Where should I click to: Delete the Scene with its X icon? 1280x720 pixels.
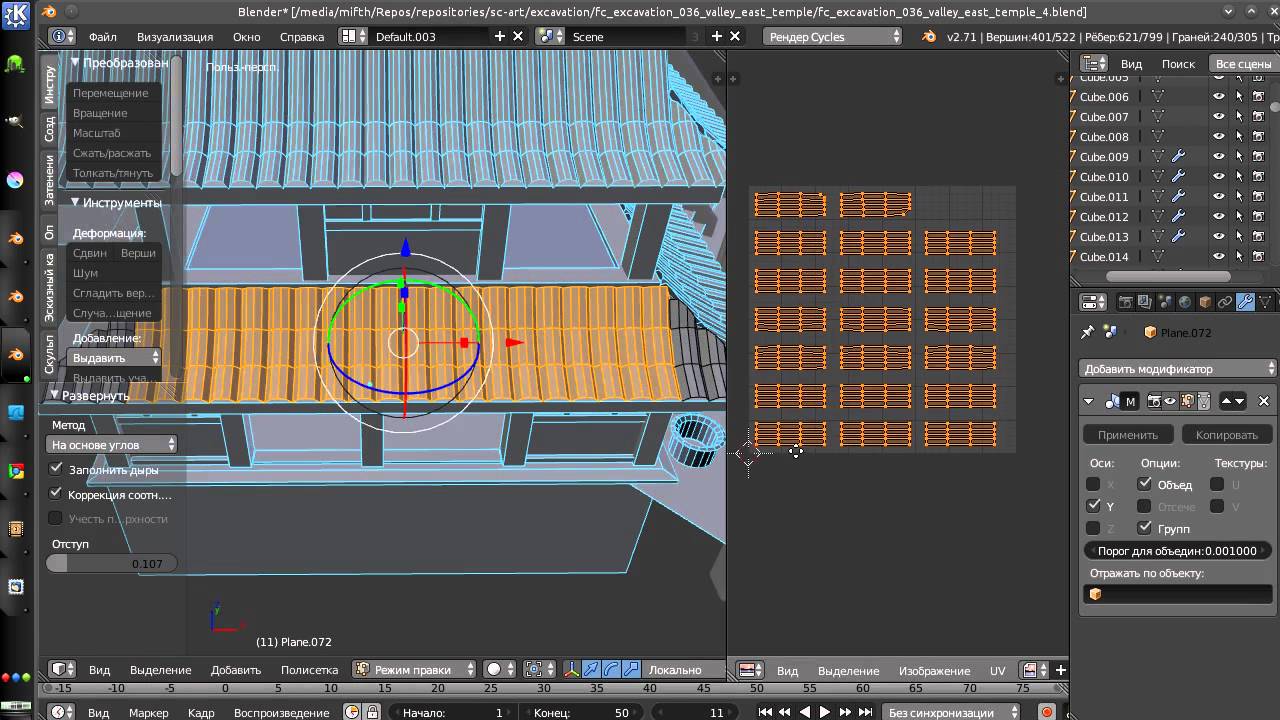point(736,36)
